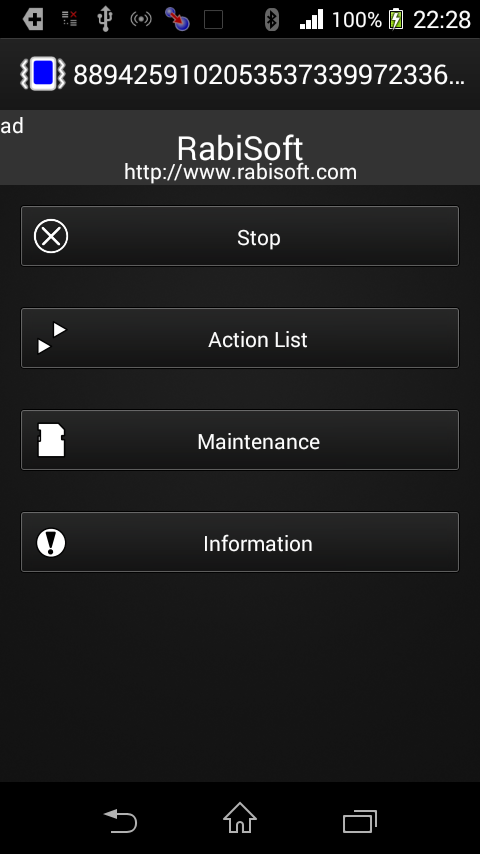Tap the battery charging indicator
This screenshot has height=854, width=480.
(396, 20)
